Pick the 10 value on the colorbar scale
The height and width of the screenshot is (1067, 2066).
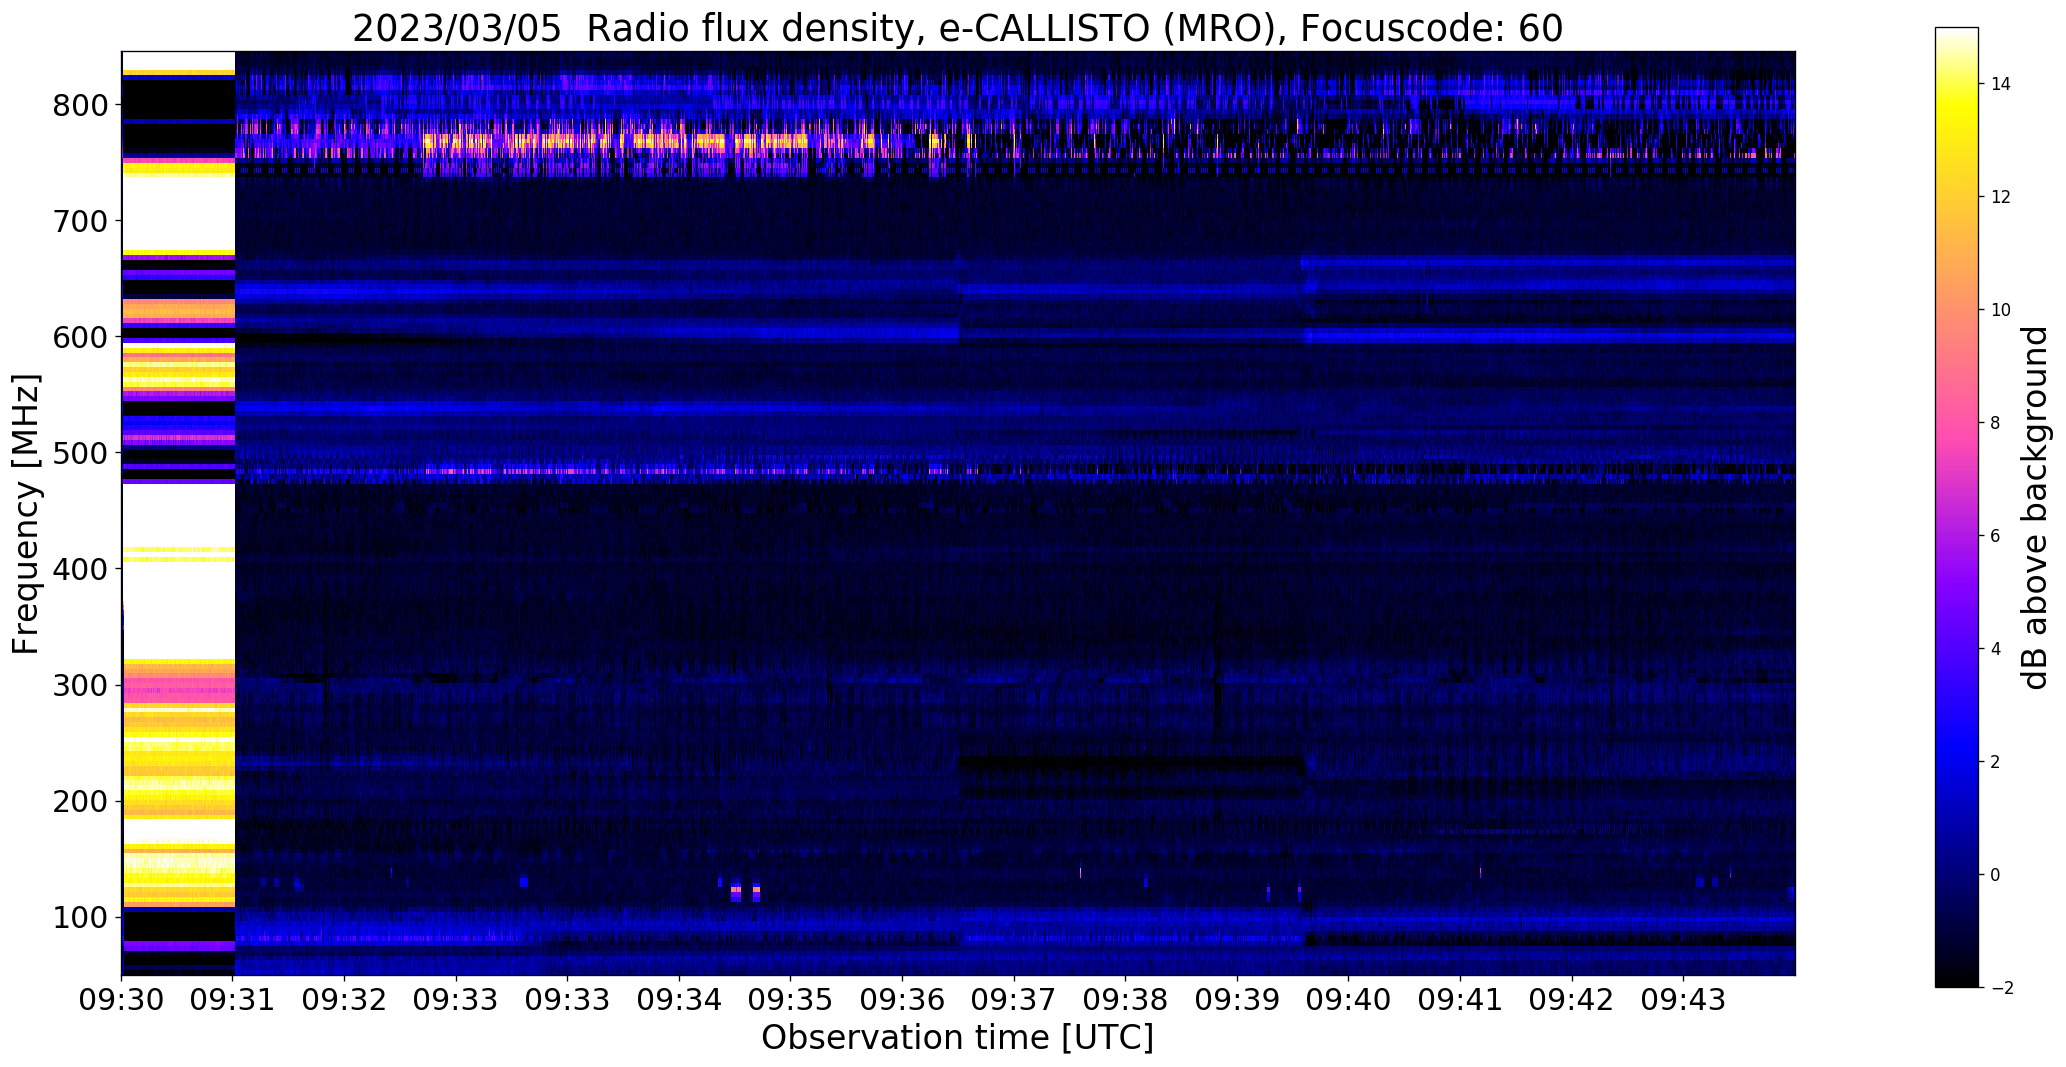tap(2000, 310)
